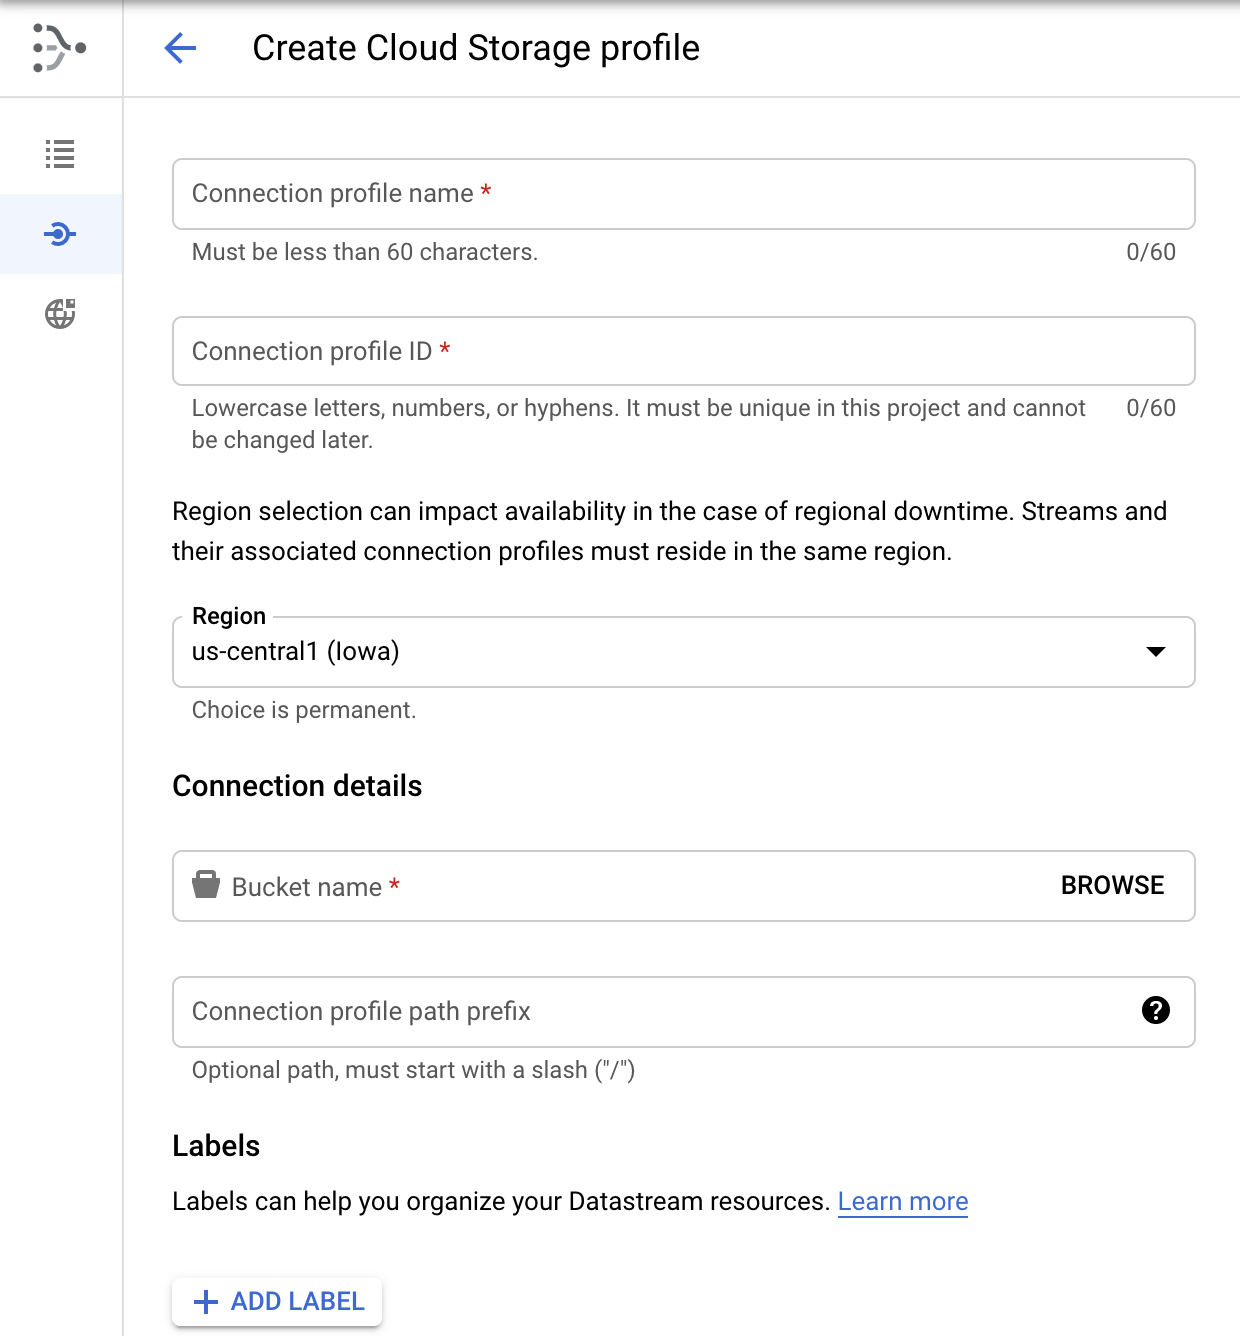The width and height of the screenshot is (1240, 1336).
Task: Click BROWSE to pick a bucket
Action: click(1111, 885)
